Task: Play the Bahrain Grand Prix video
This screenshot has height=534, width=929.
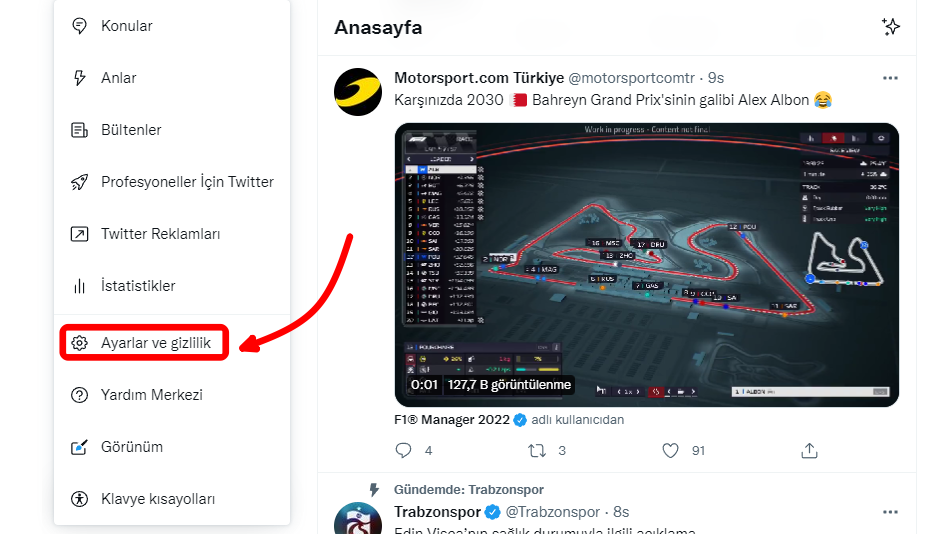Action: [646, 264]
